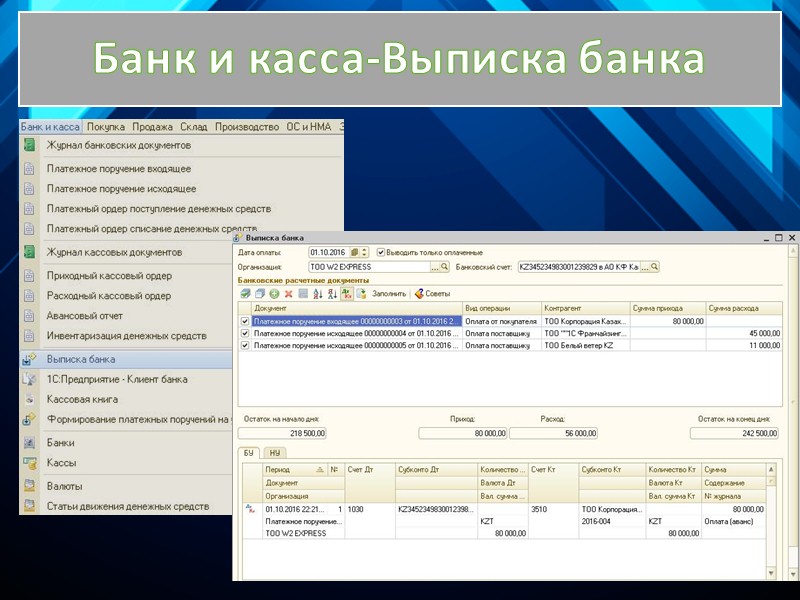The image size is (800, 600).
Task: Open the calendar picker for Дата оплаты
Action: coord(355,253)
